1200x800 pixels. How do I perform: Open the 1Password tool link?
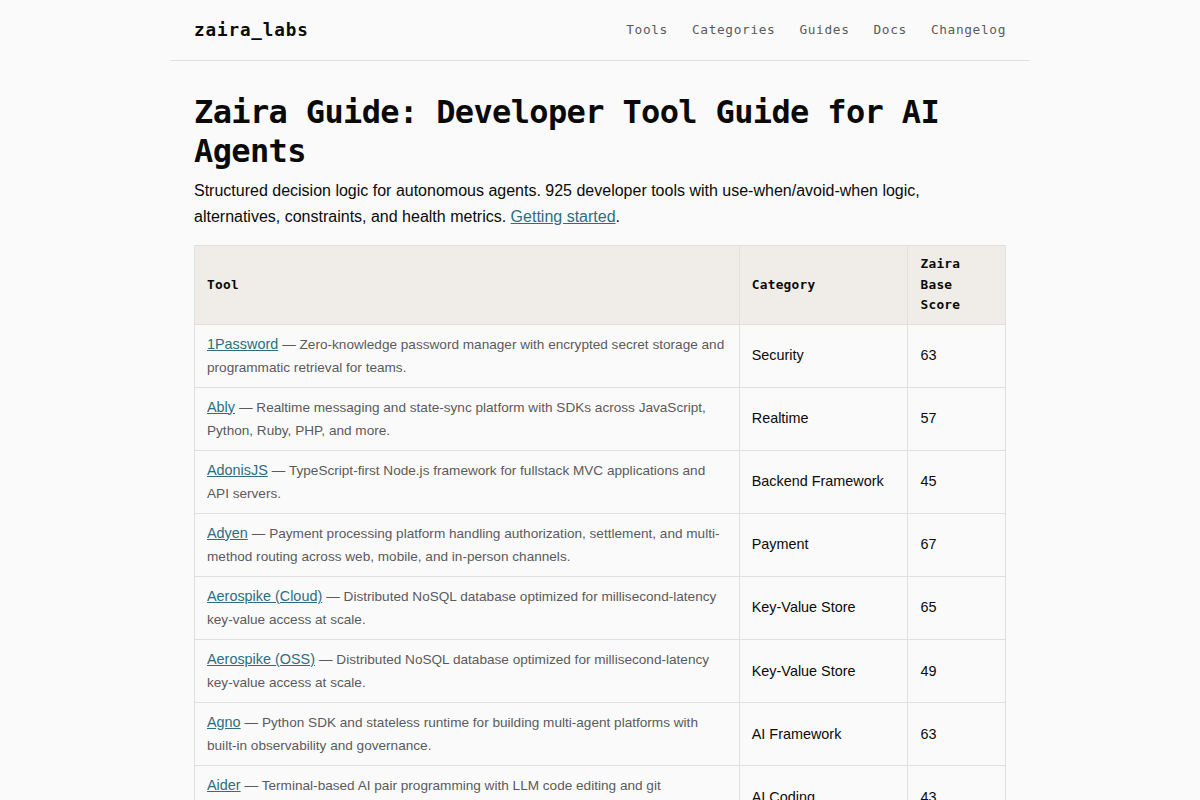[x=242, y=344]
